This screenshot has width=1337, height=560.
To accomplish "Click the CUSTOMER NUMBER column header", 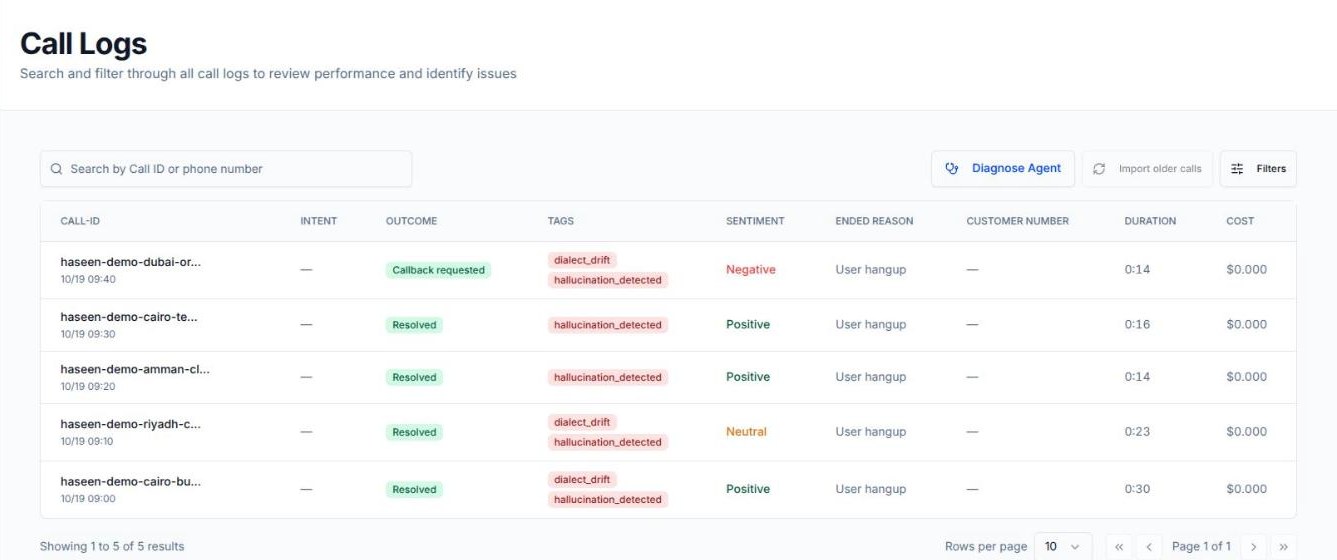I will pos(1017,221).
